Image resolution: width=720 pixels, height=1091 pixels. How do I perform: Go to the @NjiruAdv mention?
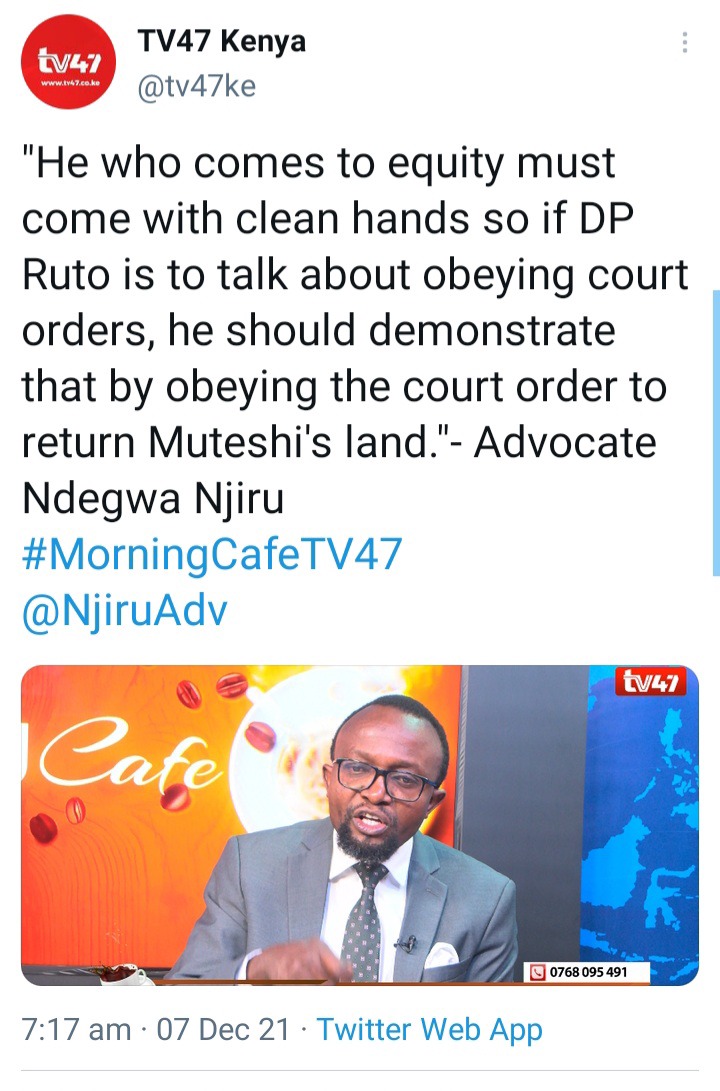(125, 611)
